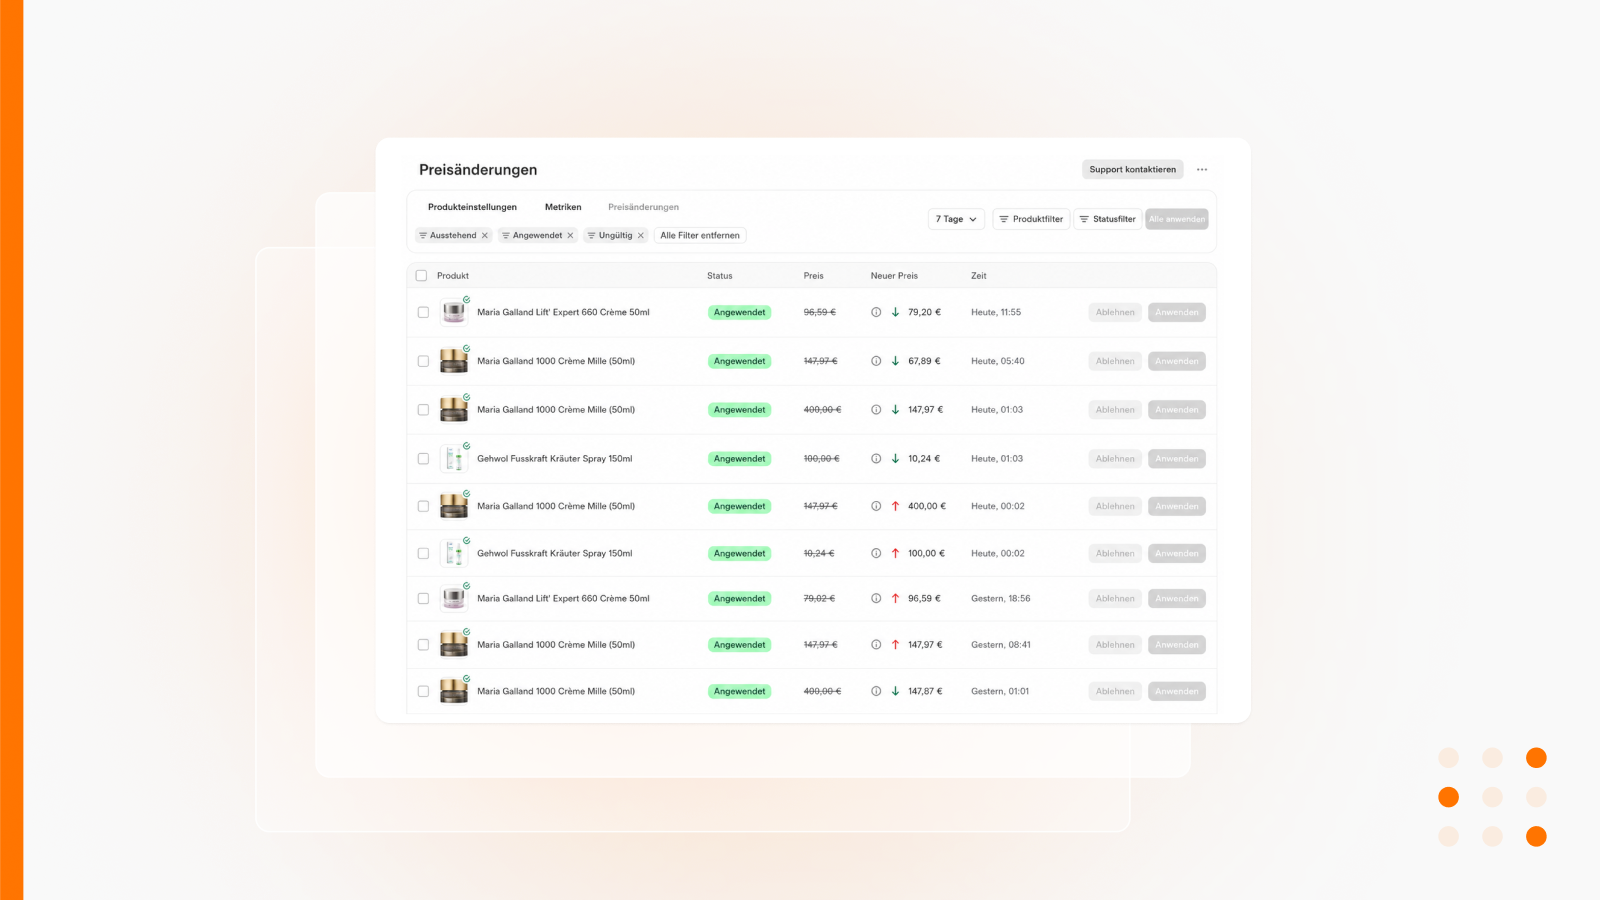
Task: Open product thumbnail in the Gestern, 18:56 row
Action: click(454, 599)
